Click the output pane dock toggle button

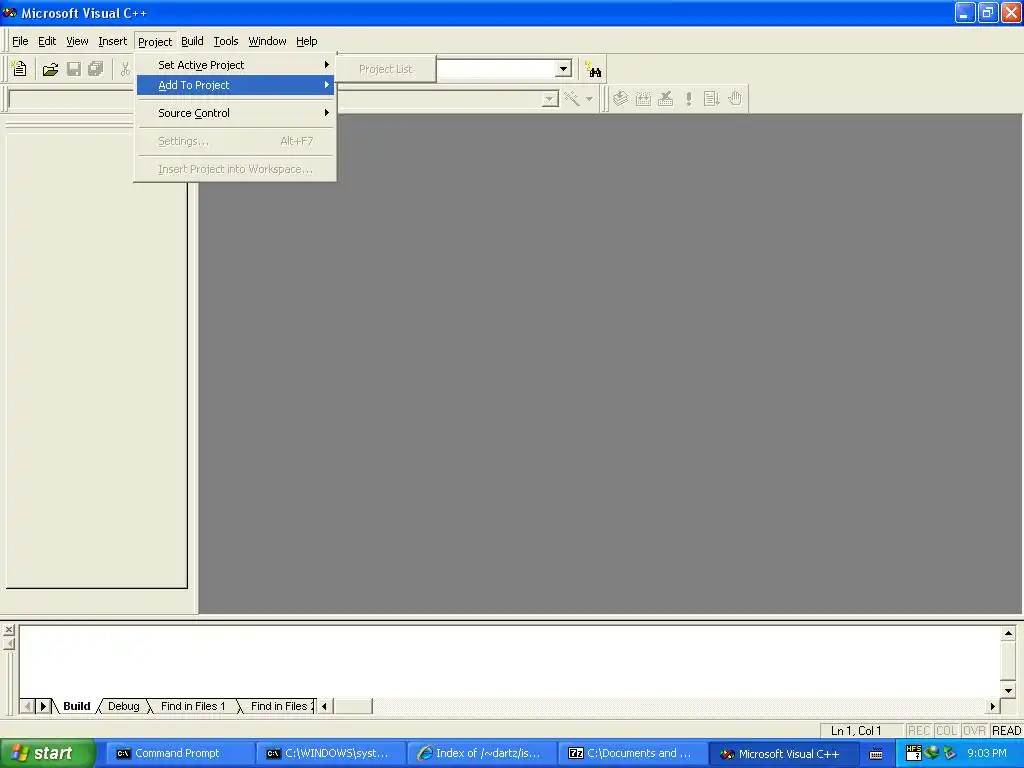(x=8, y=645)
